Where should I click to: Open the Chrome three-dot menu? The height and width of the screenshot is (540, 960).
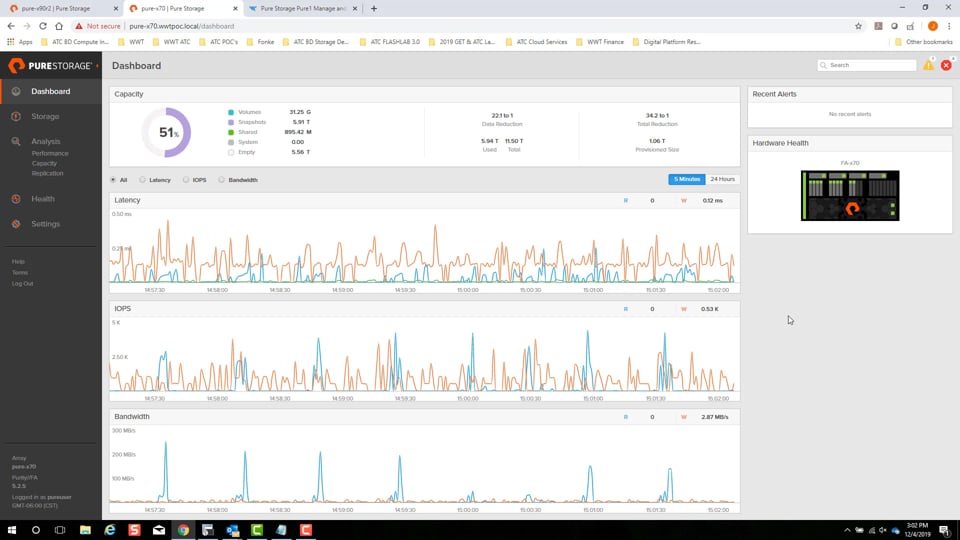pyautogui.click(x=949, y=26)
